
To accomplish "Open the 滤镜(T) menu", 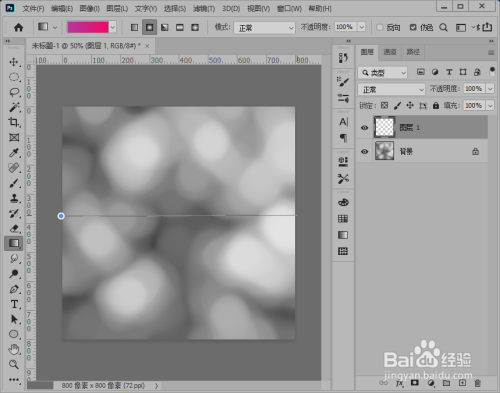I will 204,9.
